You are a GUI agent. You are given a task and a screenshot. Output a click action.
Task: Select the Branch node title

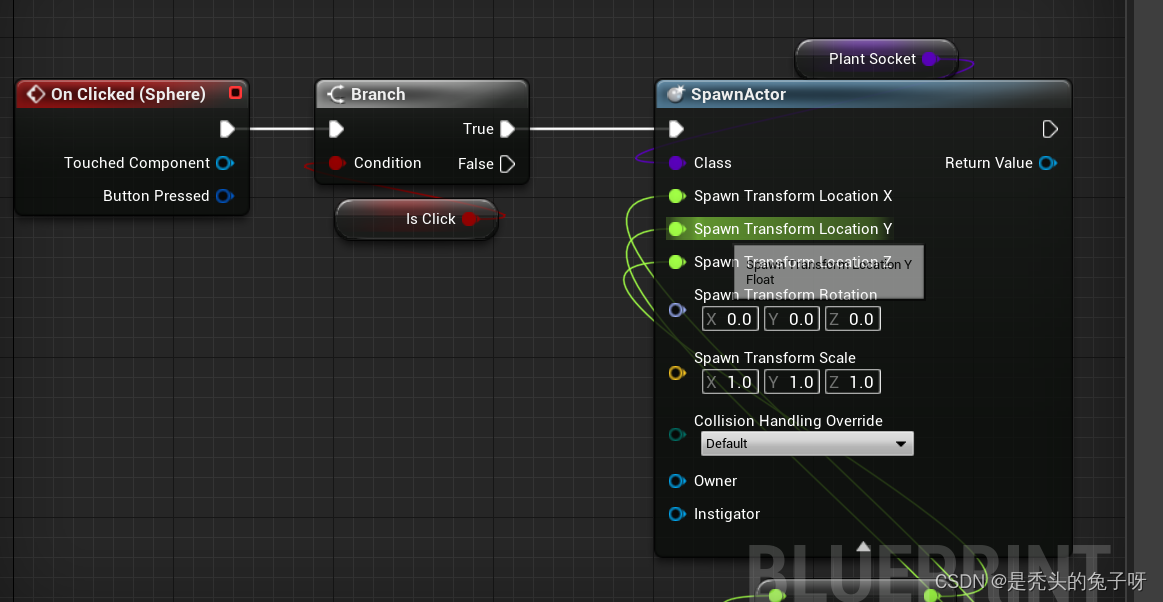(x=378, y=94)
